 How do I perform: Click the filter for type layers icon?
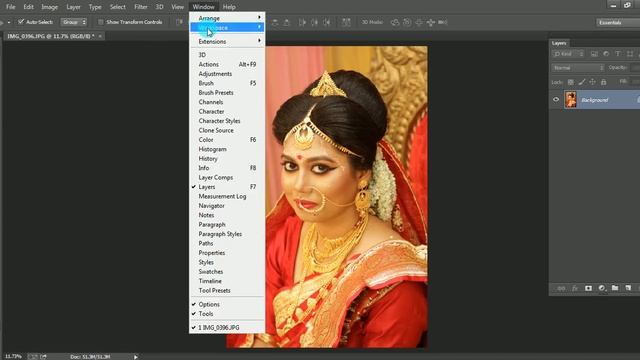click(618, 54)
